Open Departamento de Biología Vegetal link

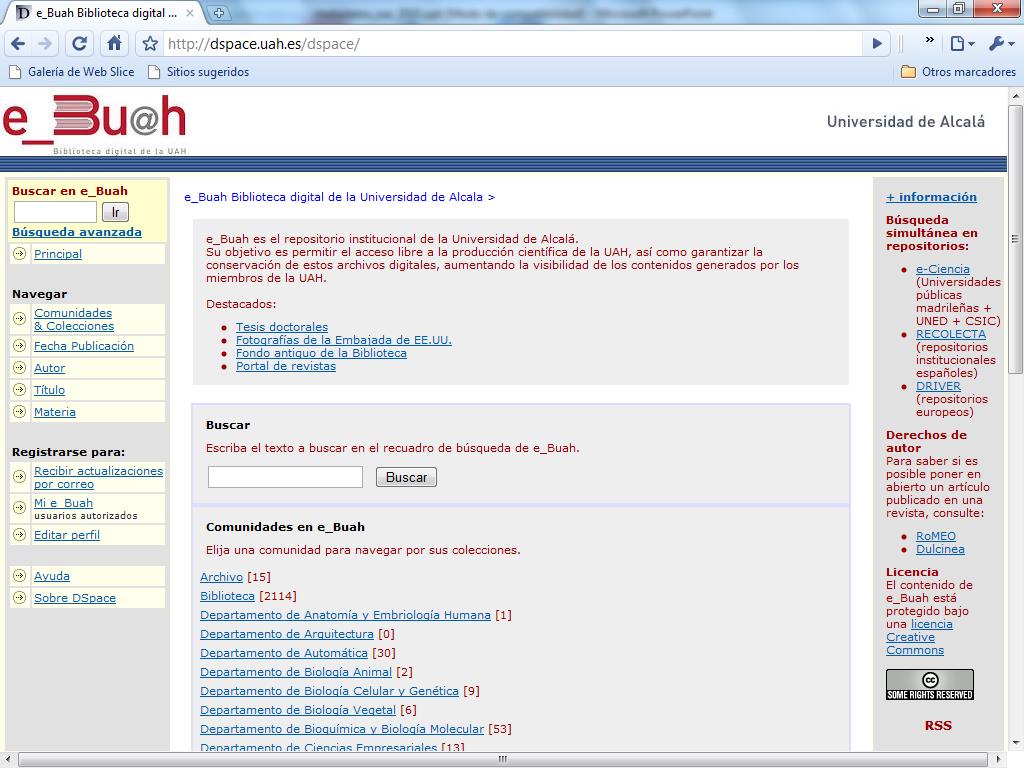coord(298,709)
